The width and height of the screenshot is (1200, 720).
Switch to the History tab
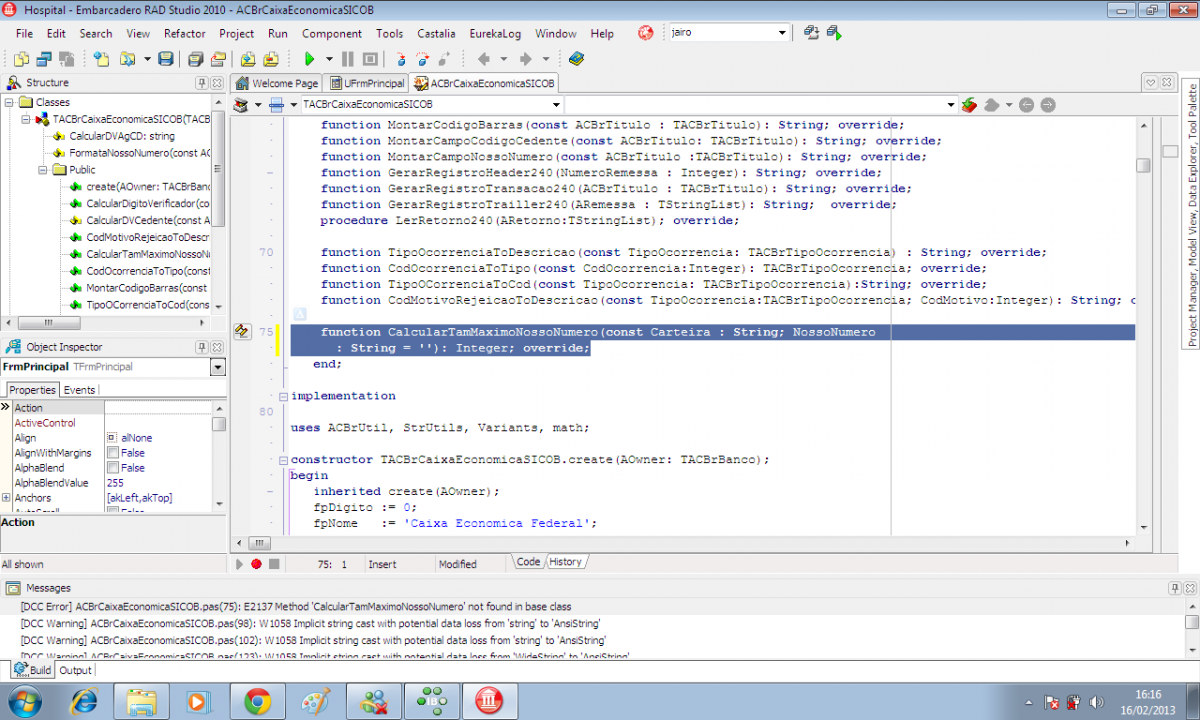click(565, 562)
